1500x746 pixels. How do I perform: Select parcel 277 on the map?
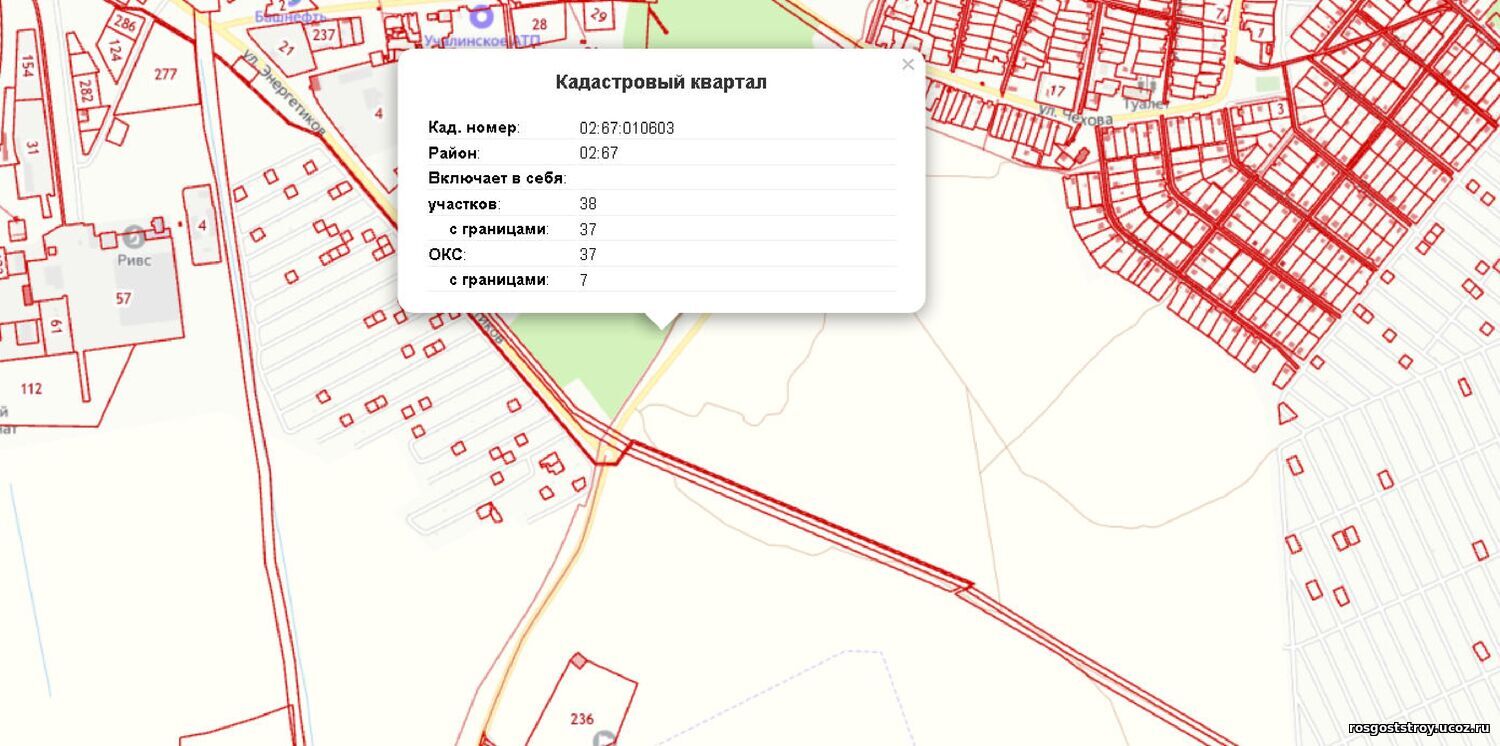pyautogui.click(x=165, y=75)
